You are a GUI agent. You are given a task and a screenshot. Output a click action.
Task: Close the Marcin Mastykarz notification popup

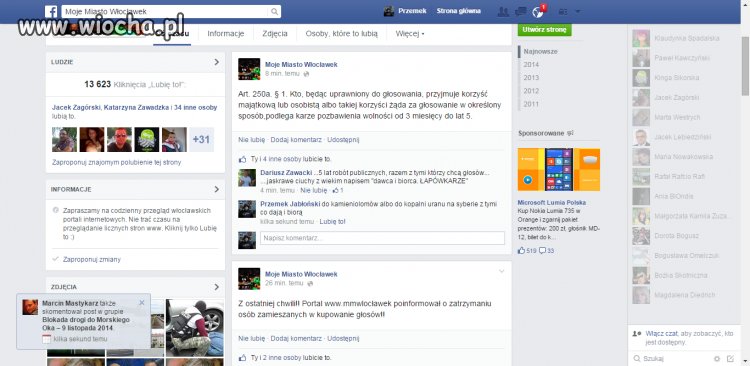pos(142,303)
